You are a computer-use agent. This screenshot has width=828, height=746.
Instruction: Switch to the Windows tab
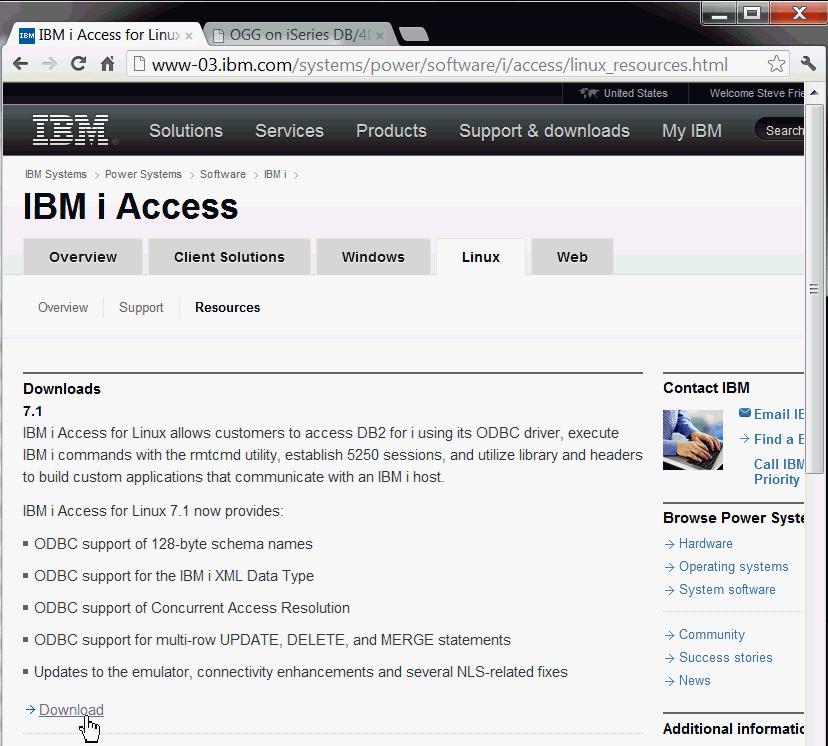coord(373,257)
